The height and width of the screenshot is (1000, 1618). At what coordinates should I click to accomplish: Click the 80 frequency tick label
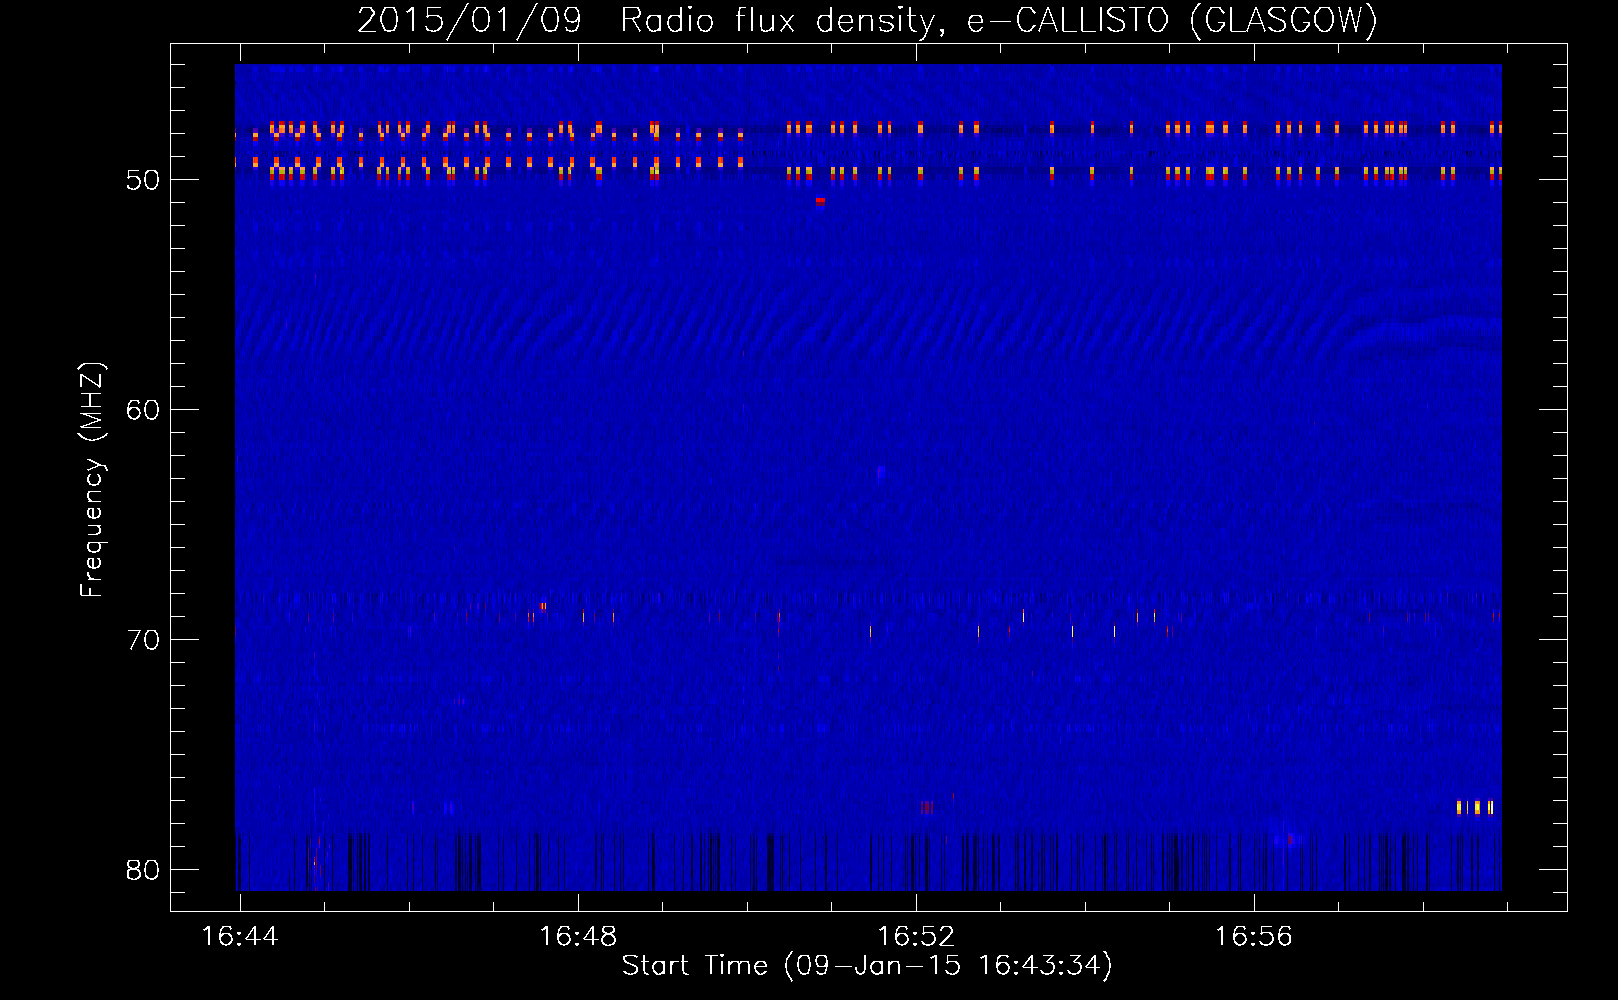(x=143, y=870)
